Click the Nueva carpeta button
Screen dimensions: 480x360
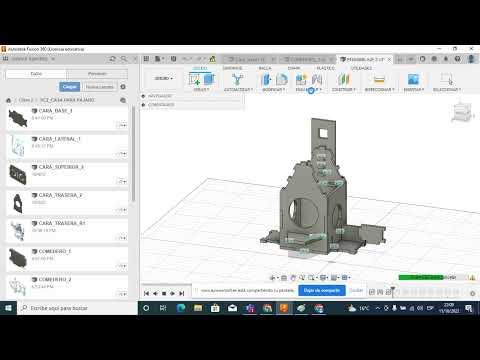99,87
